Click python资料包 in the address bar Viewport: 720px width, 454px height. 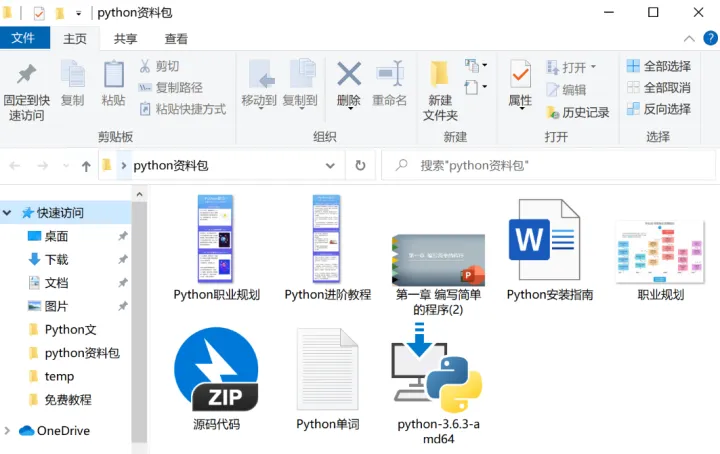tap(170, 165)
